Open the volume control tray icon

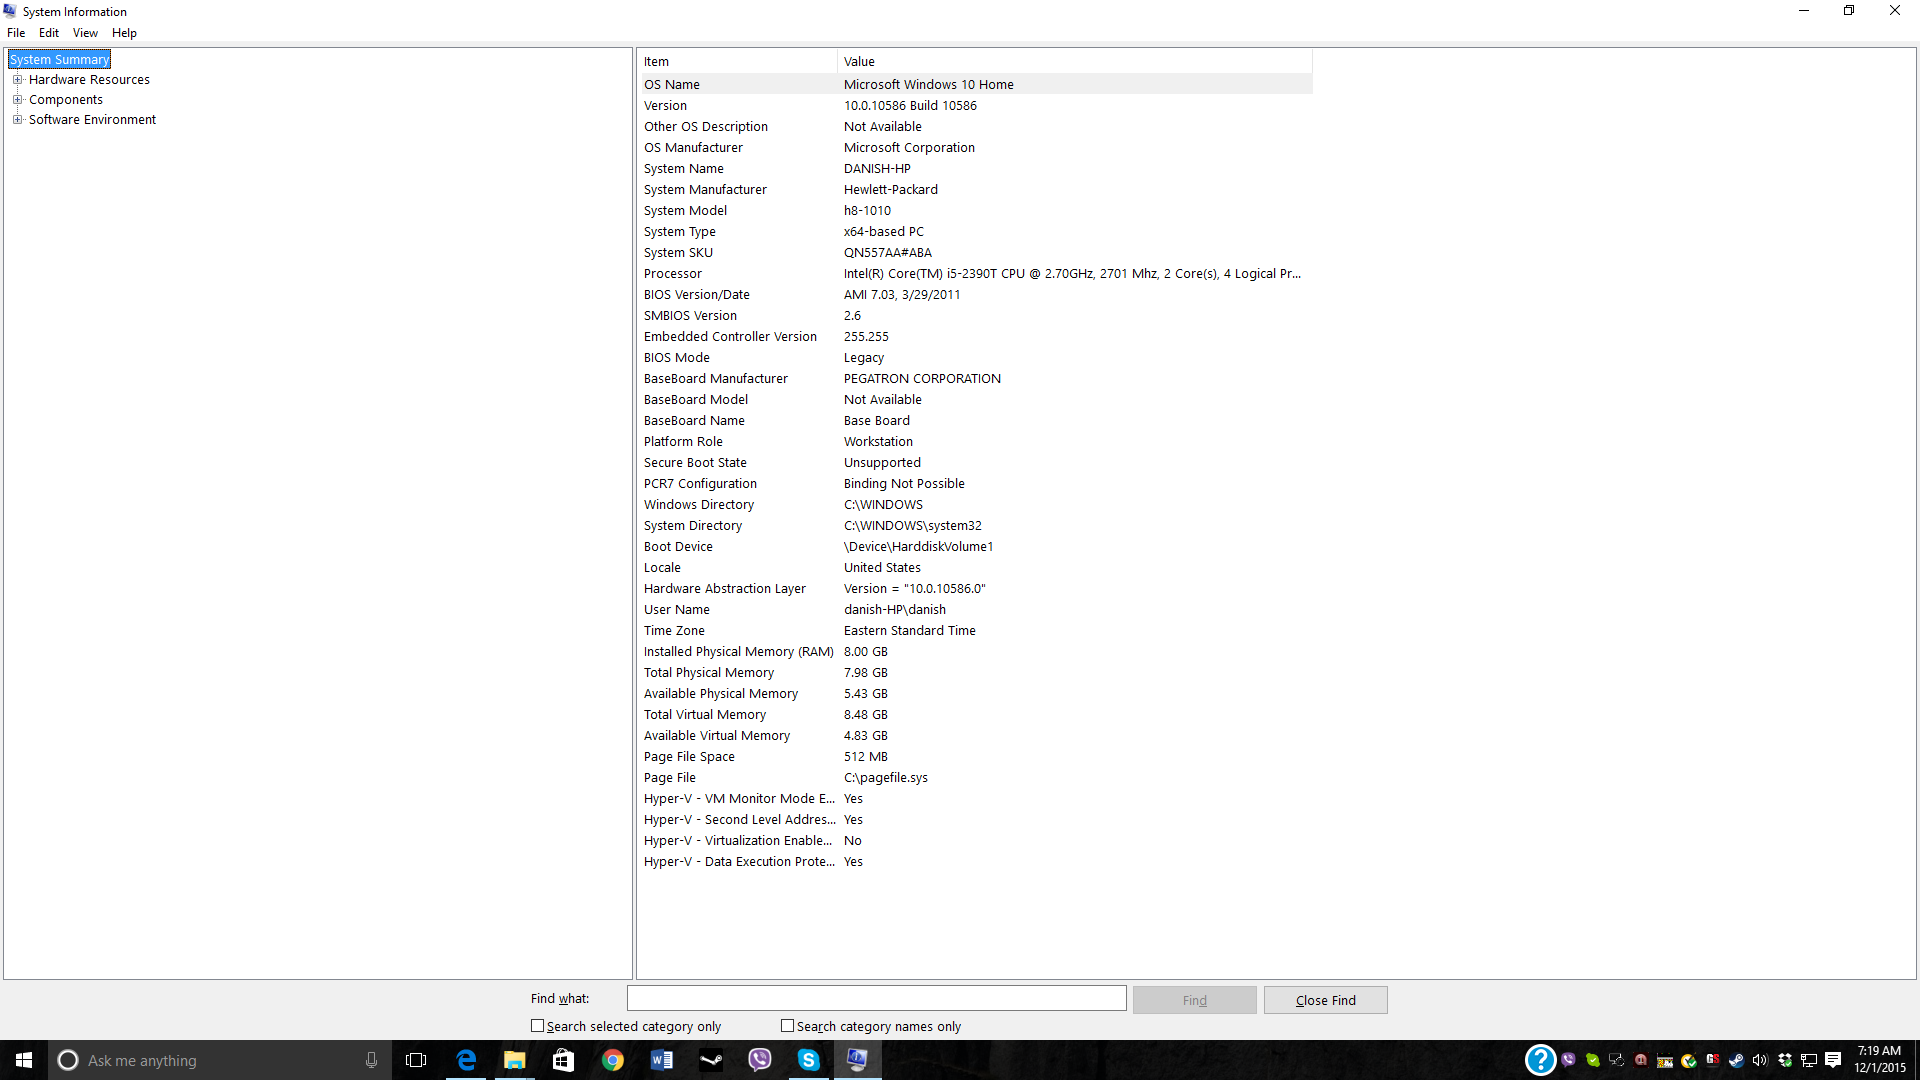point(1760,1060)
